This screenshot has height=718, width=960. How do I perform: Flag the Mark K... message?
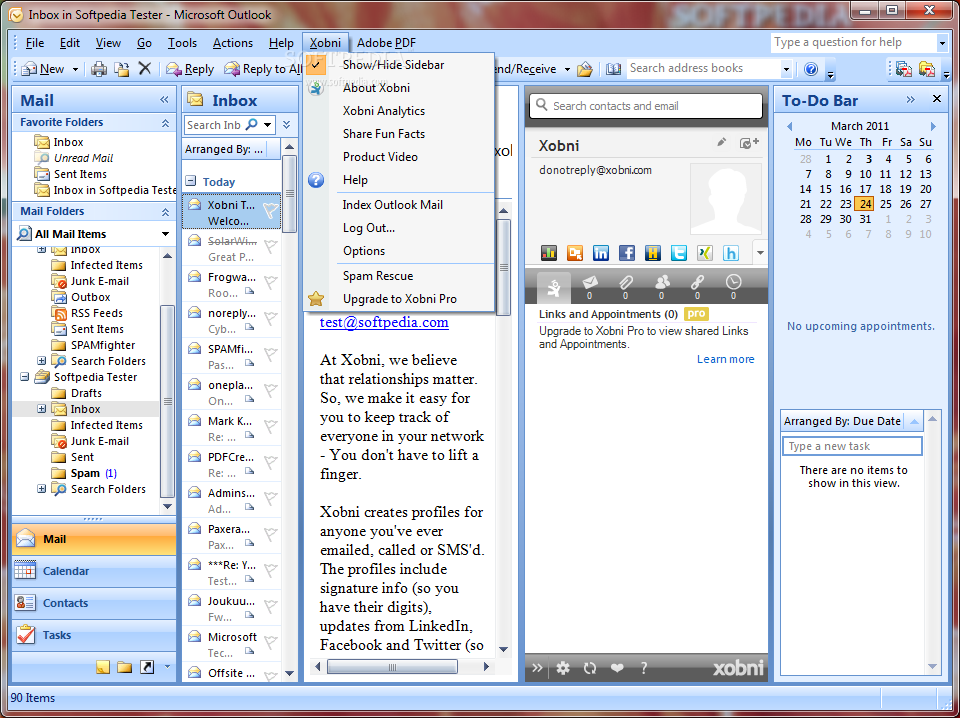pos(270,427)
